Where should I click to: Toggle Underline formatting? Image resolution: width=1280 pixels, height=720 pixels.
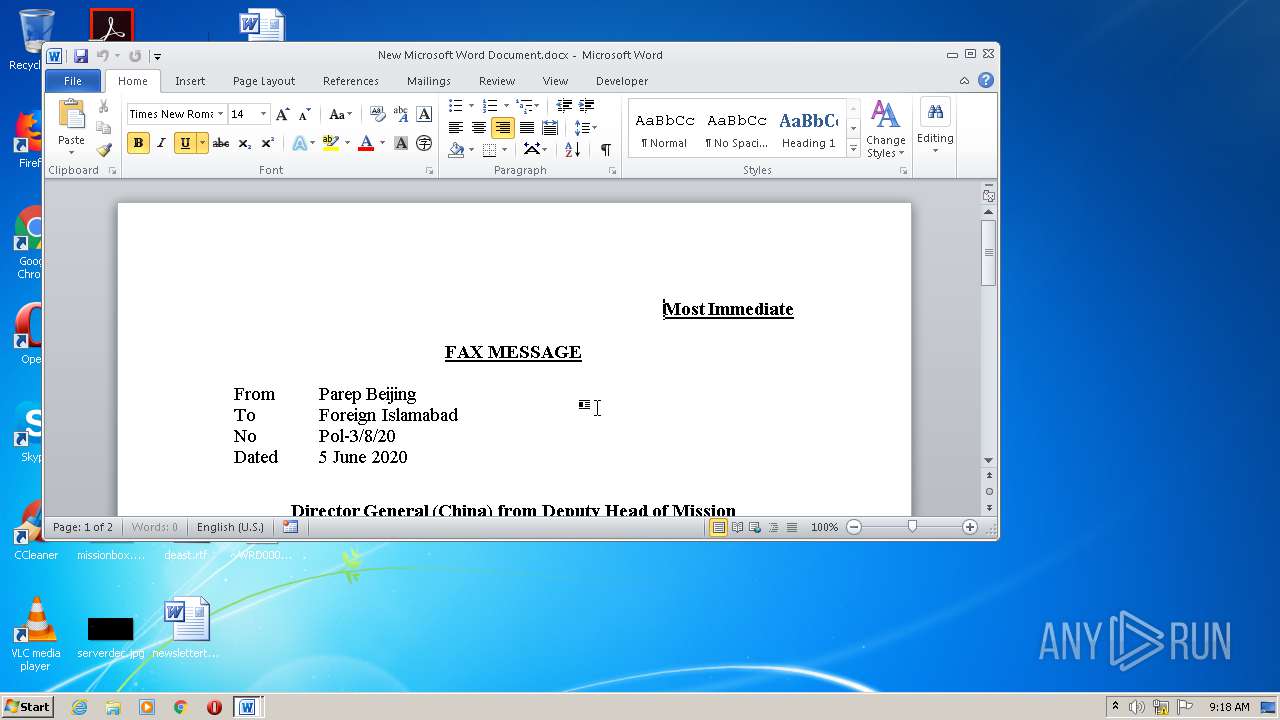click(185, 143)
